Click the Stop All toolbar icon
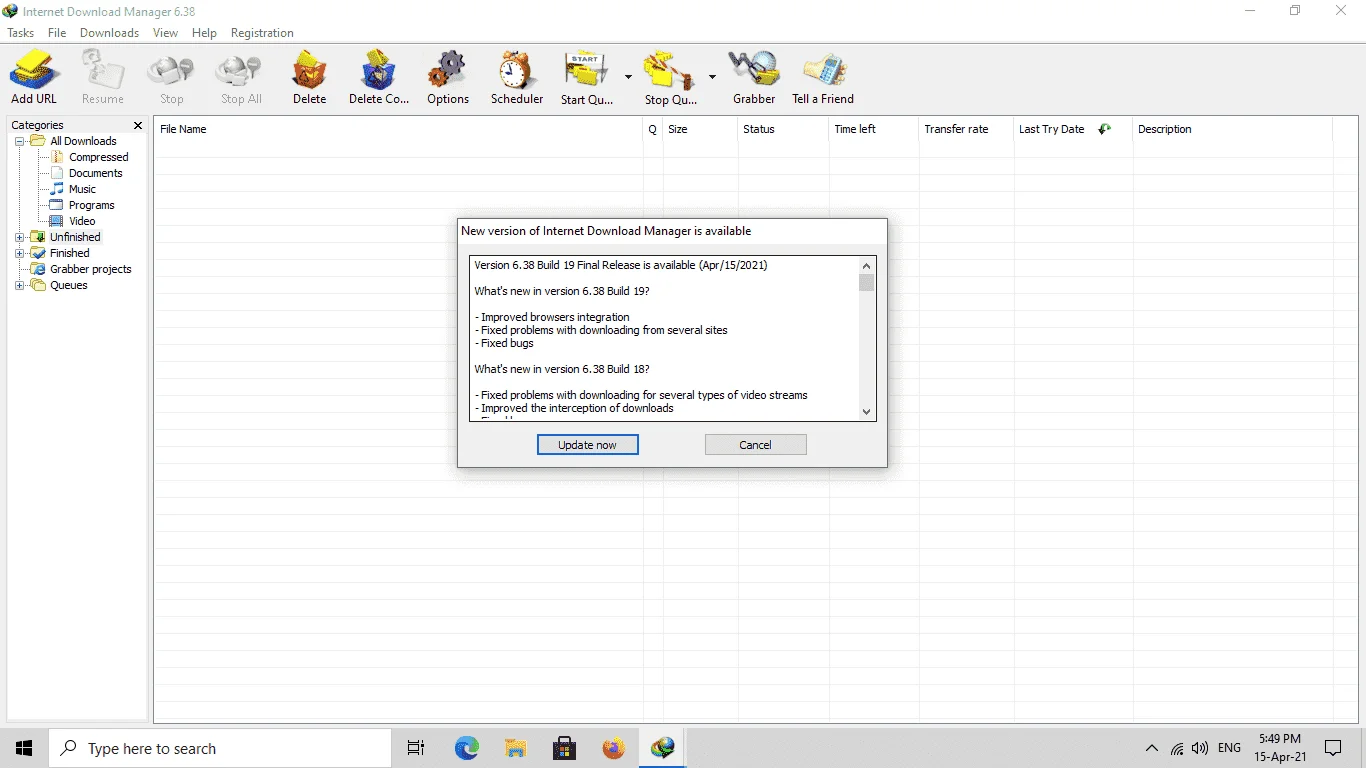Viewport: 1366px width, 768px height. (241, 77)
